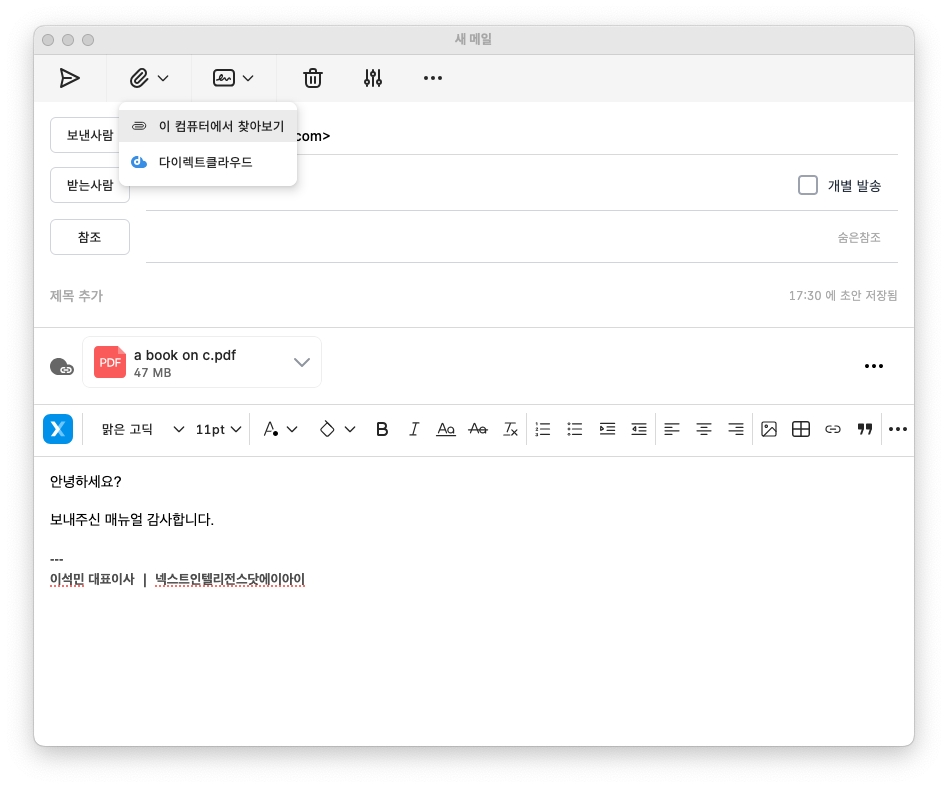Screen dimensions: 948x788
Task: Insert an image with the picture icon
Action: tap(768, 429)
